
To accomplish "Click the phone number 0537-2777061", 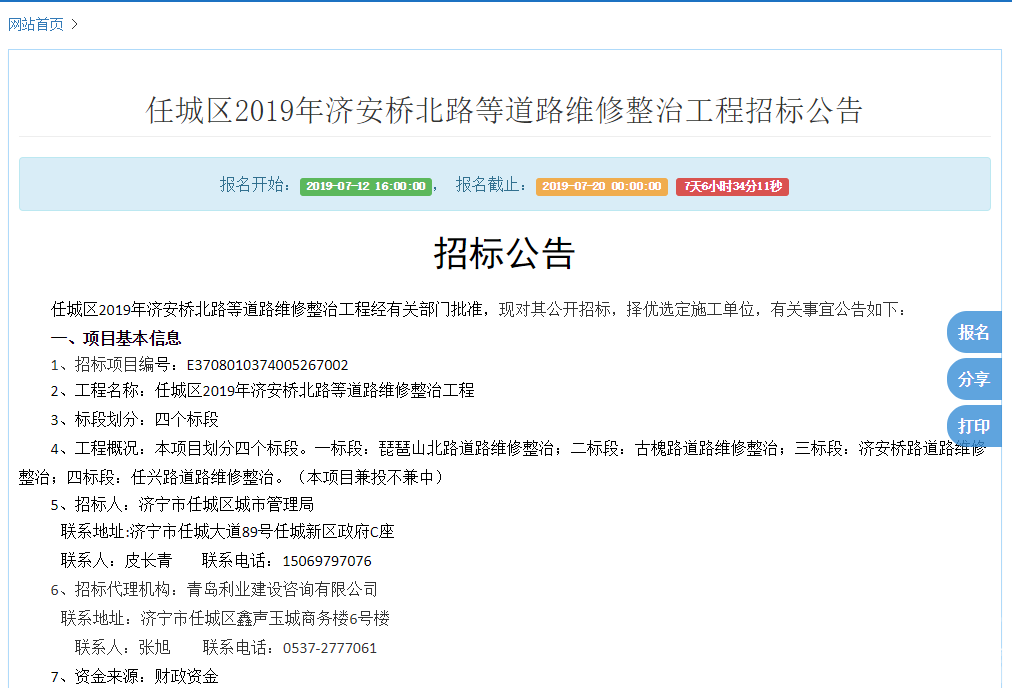I will 330,648.
